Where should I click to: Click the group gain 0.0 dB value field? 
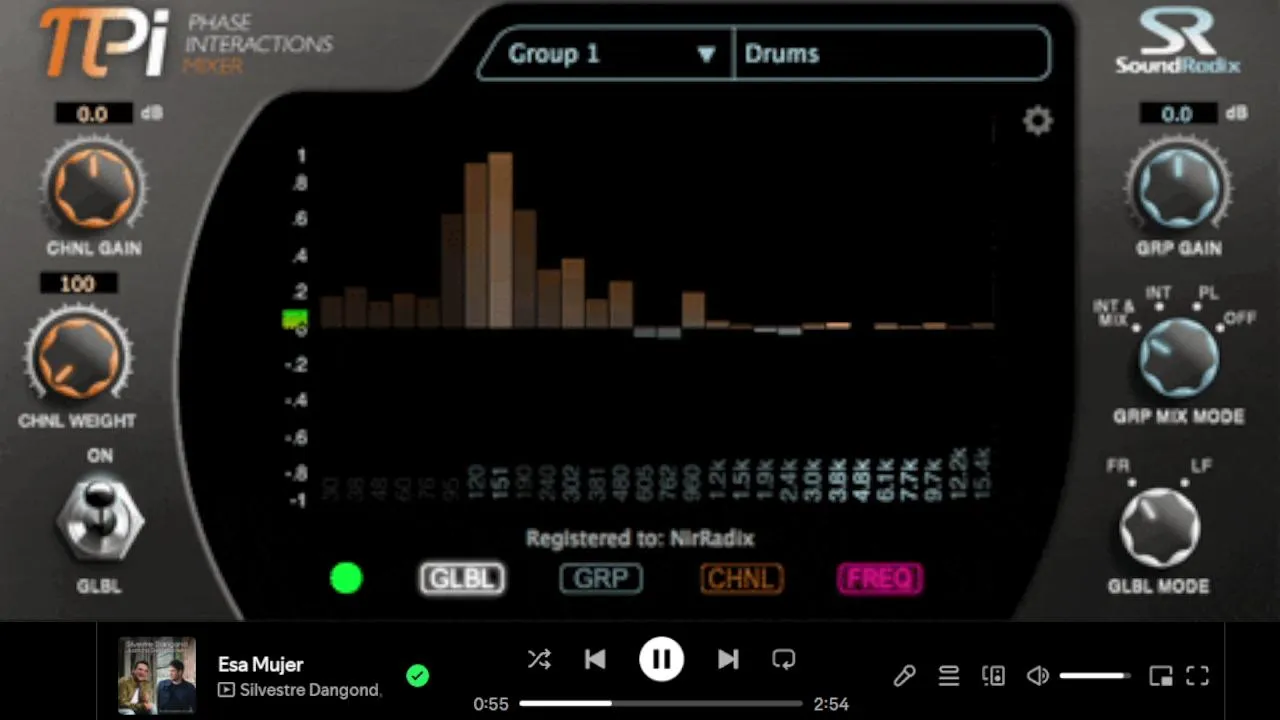(1176, 114)
